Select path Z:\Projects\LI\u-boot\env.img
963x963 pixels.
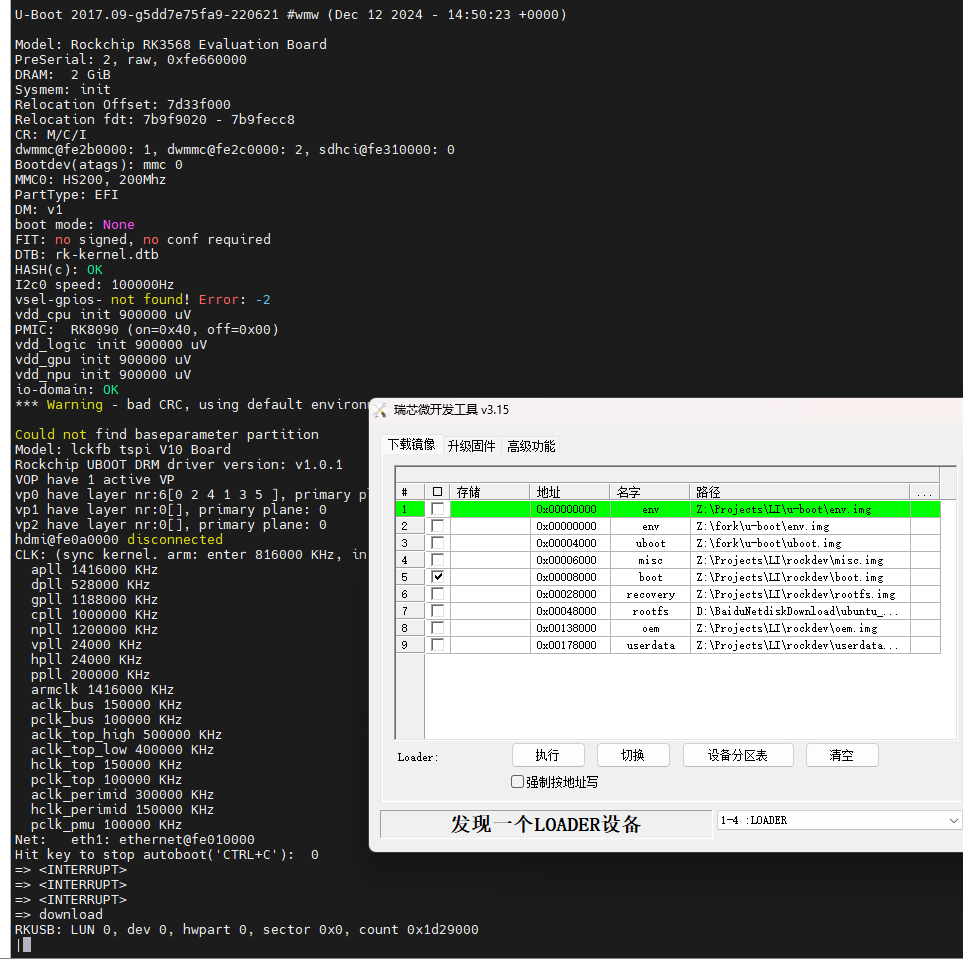click(x=800, y=509)
